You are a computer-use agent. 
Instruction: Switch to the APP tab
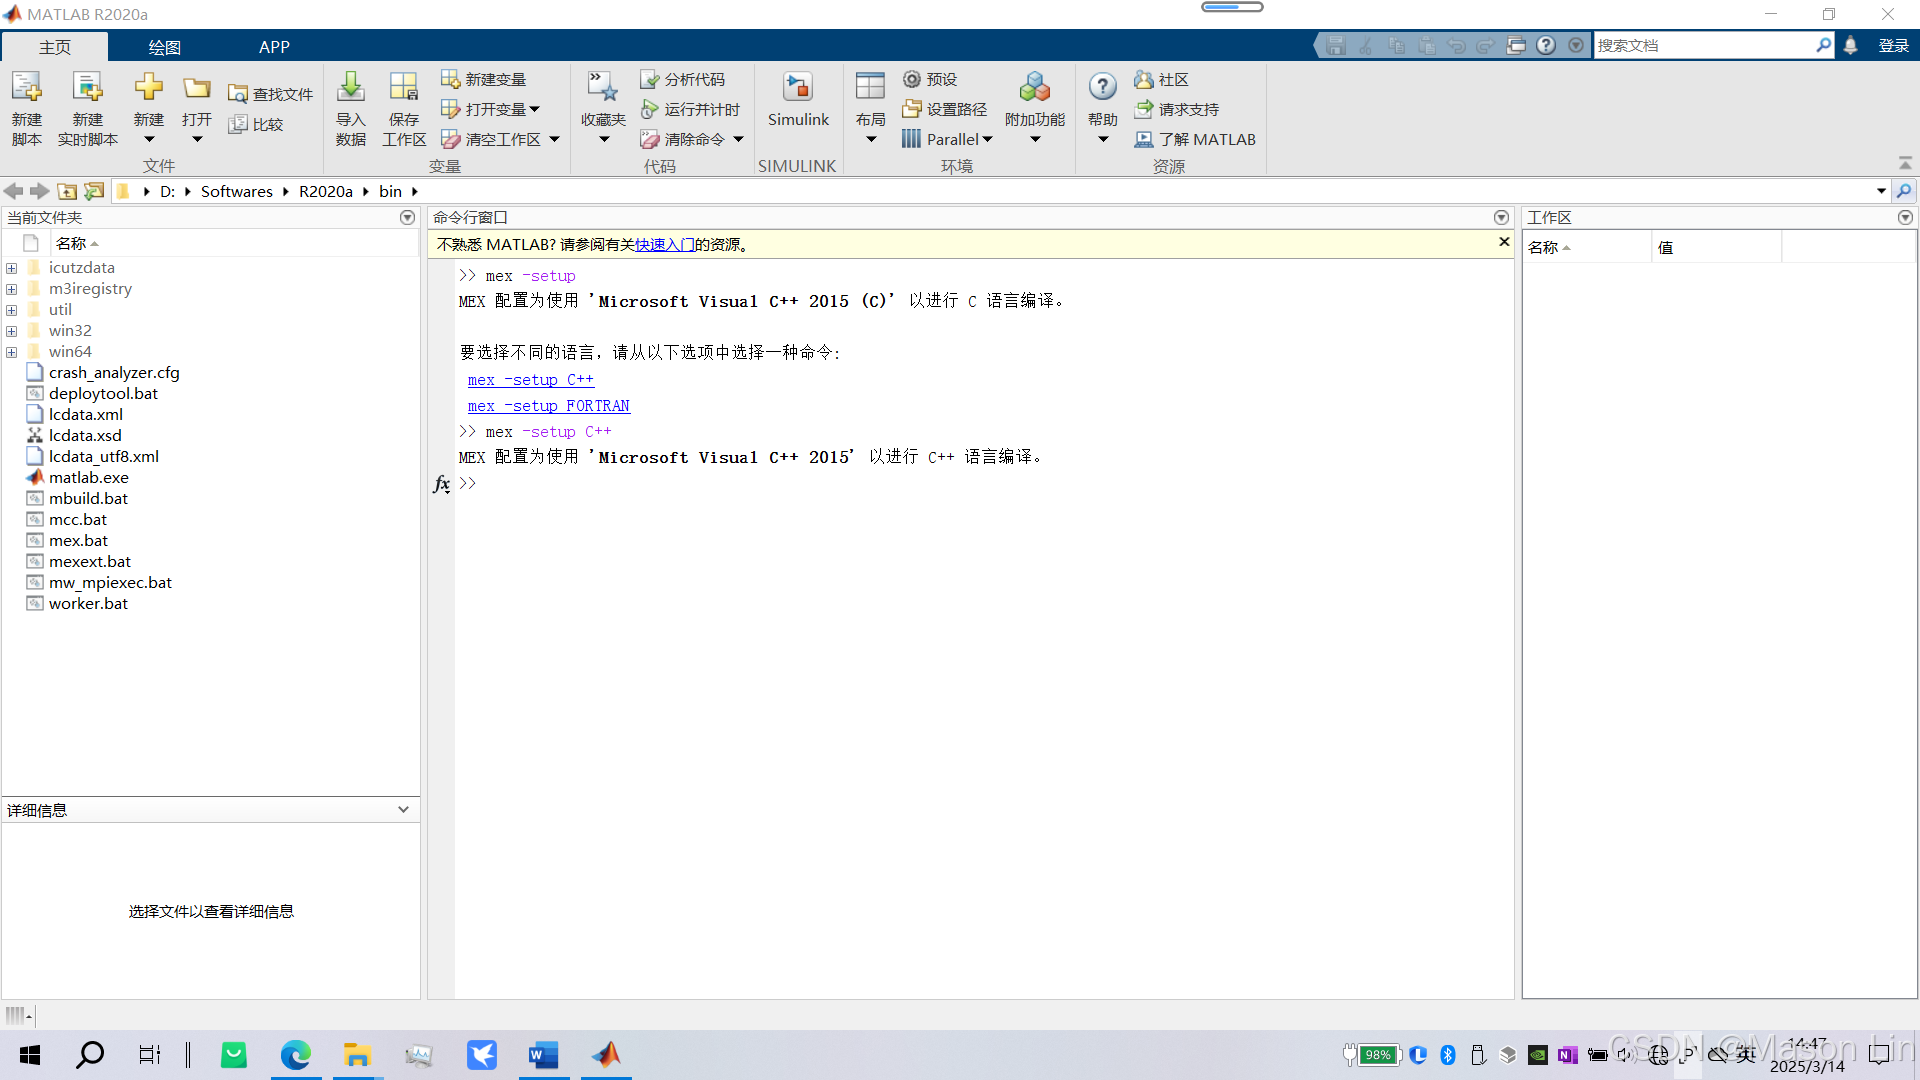[274, 47]
